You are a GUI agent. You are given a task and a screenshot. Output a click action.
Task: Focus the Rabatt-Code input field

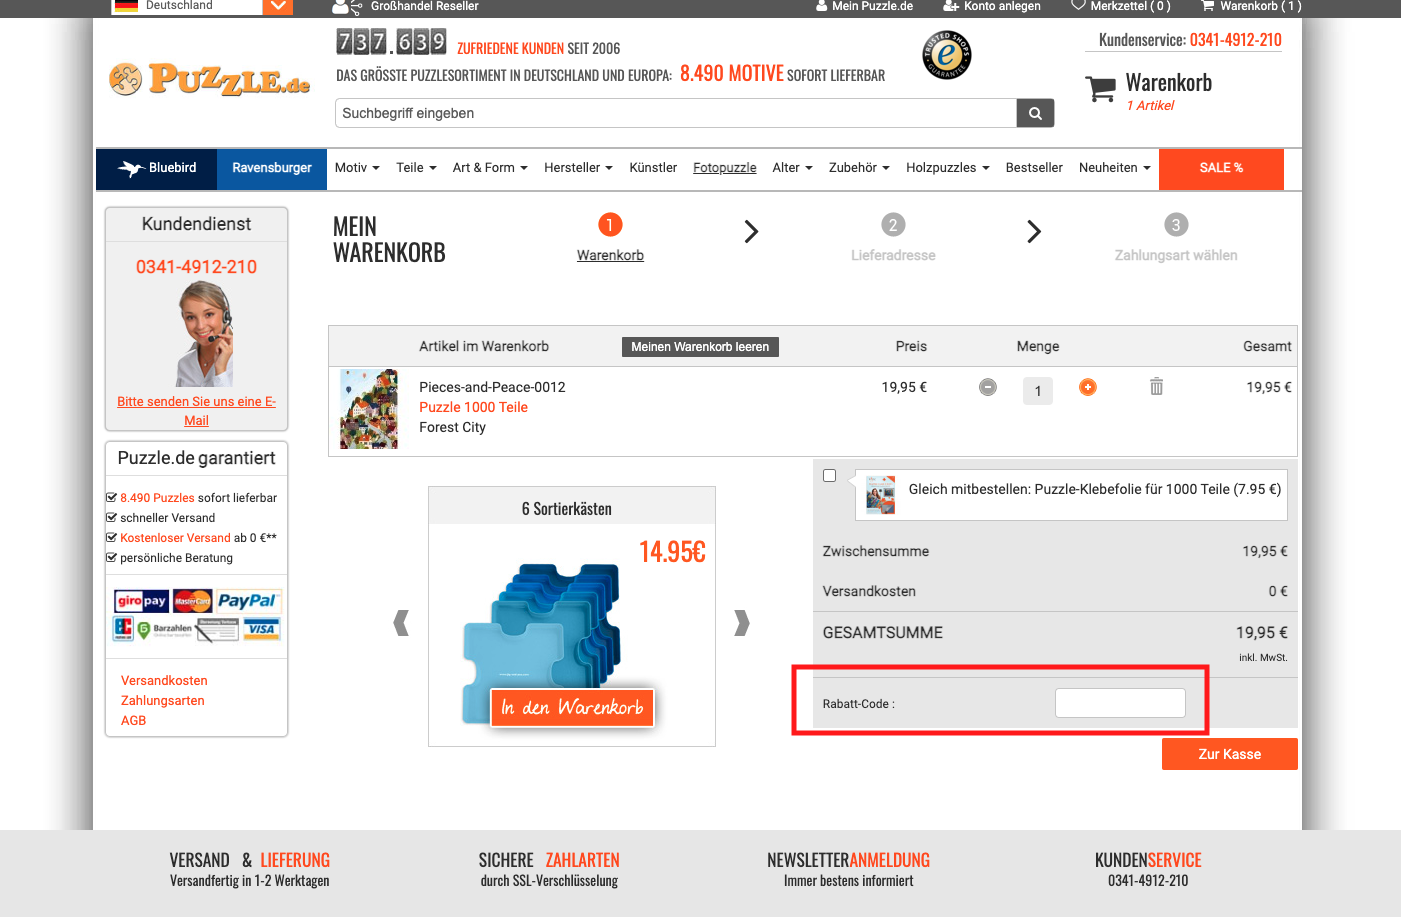coord(1120,703)
